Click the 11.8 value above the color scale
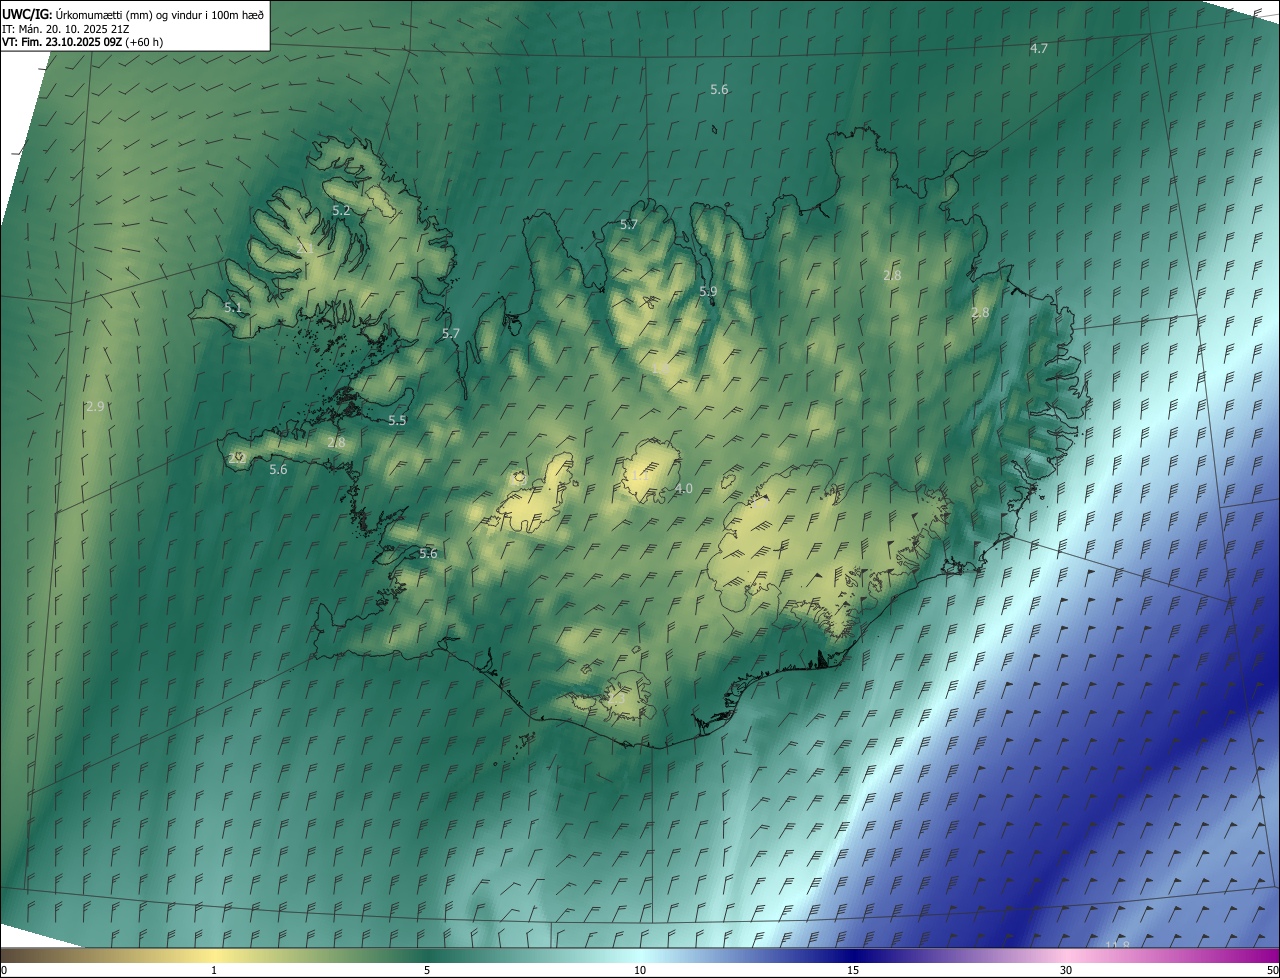This screenshot has height=978, width=1280. [x=1117, y=945]
